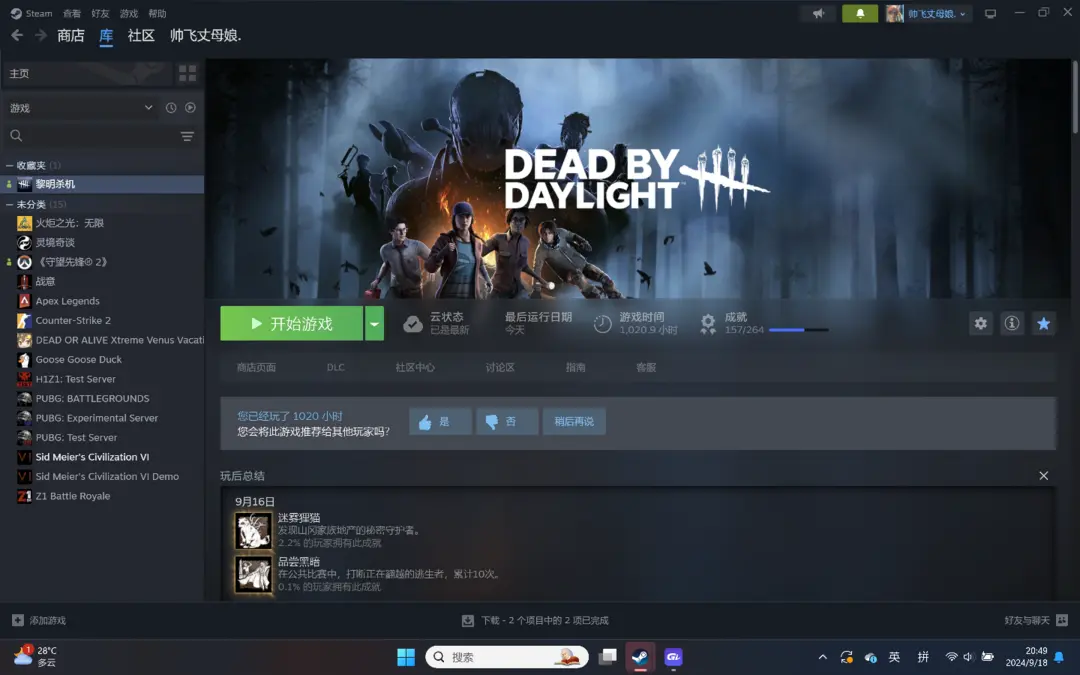Select 黎明杀机 in library list
Image resolution: width=1080 pixels, height=675 pixels.
tap(102, 184)
